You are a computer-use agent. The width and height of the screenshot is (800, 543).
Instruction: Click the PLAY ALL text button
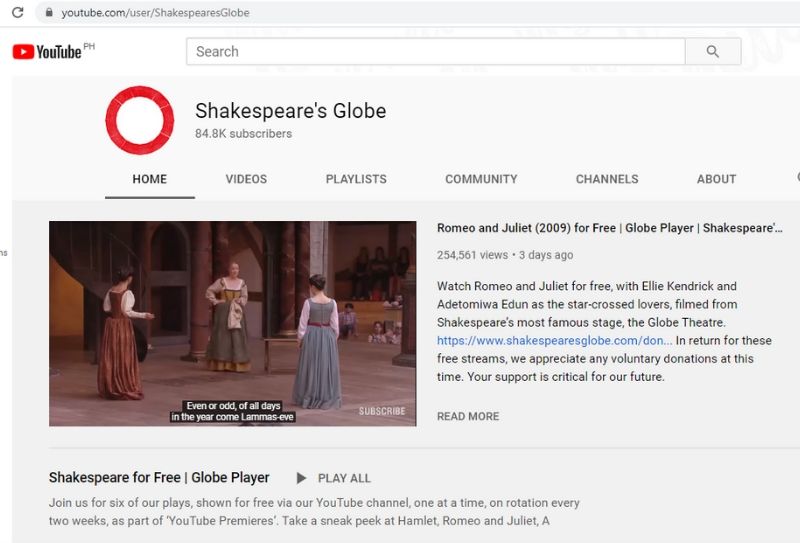pyautogui.click(x=344, y=479)
